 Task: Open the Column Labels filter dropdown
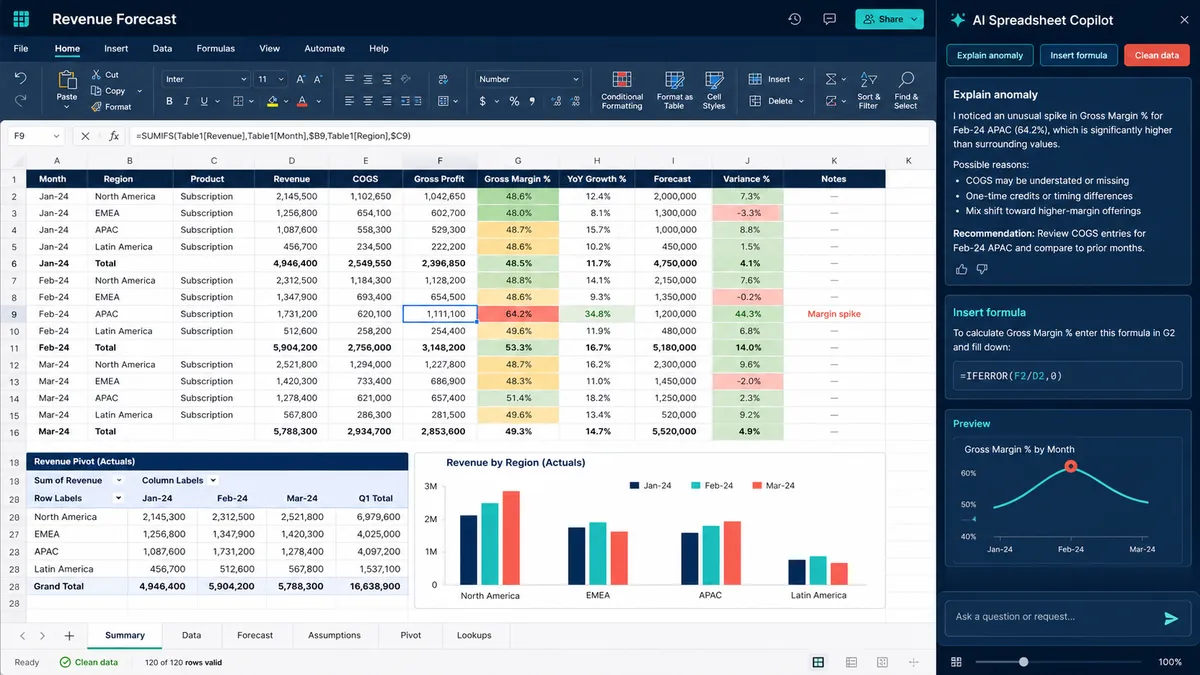coord(212,480)
